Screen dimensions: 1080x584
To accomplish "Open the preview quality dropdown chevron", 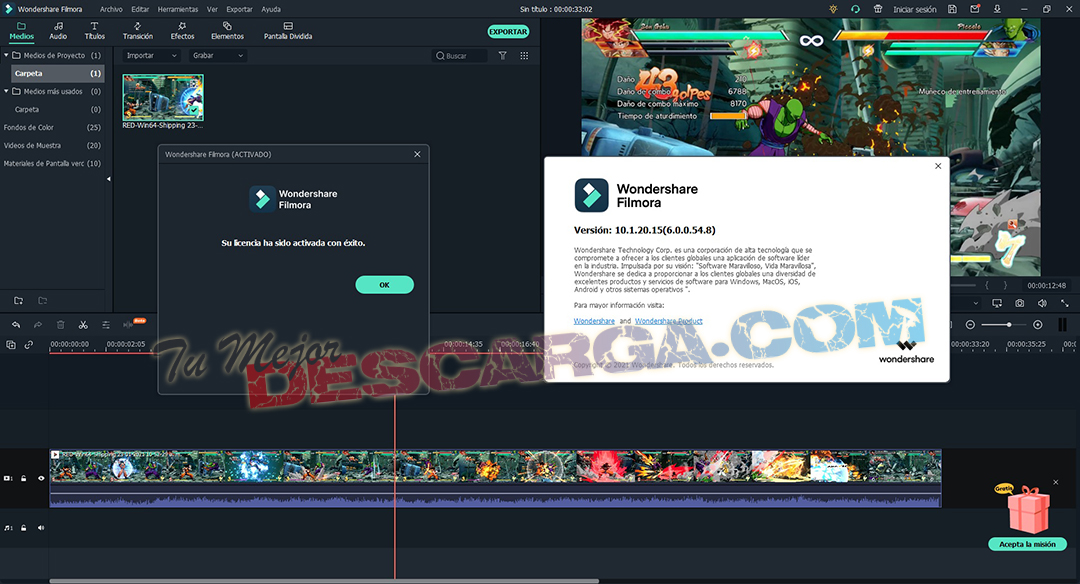I will tap(975, 303).
